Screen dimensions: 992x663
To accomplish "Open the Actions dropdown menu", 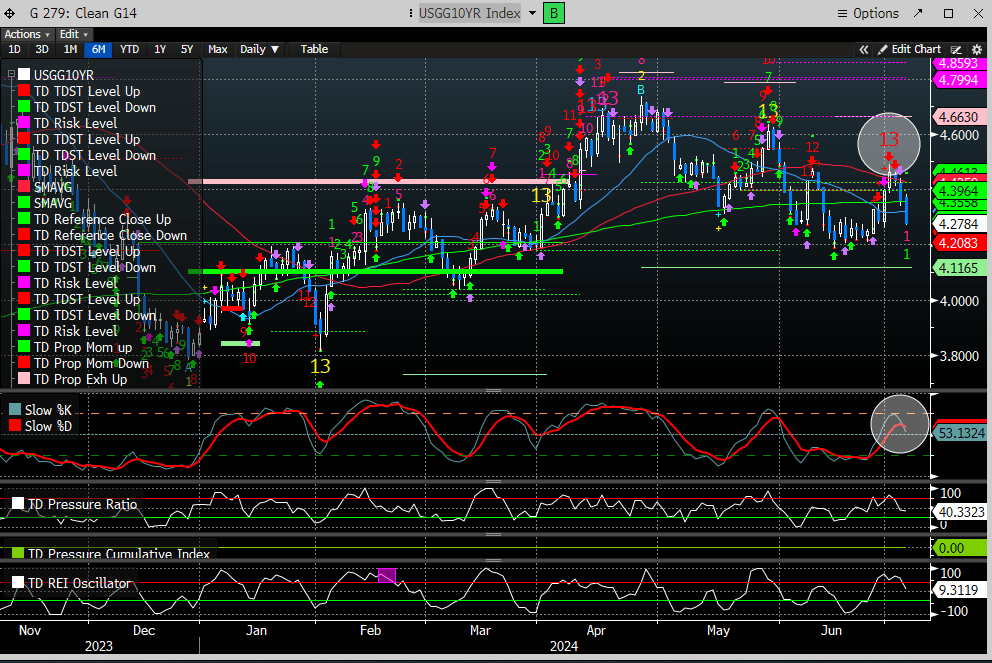I will [25, 34].
